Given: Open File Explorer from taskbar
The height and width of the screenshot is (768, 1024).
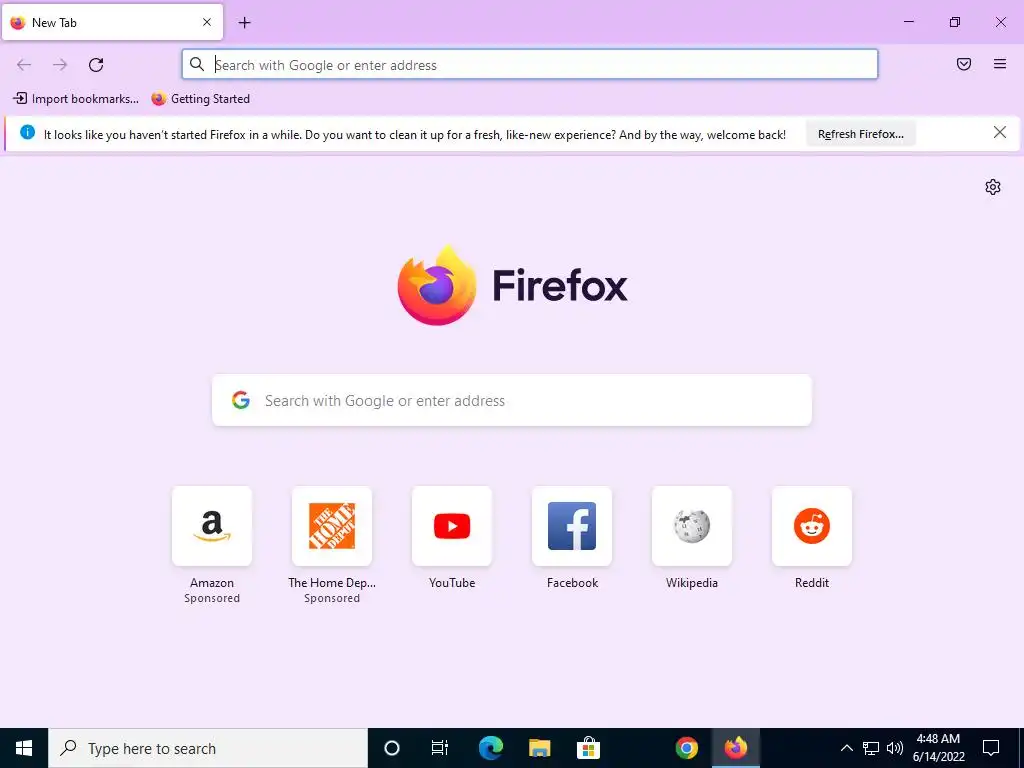Looking at the screenshot, I should pyautogui.click(x=539, y=748).
